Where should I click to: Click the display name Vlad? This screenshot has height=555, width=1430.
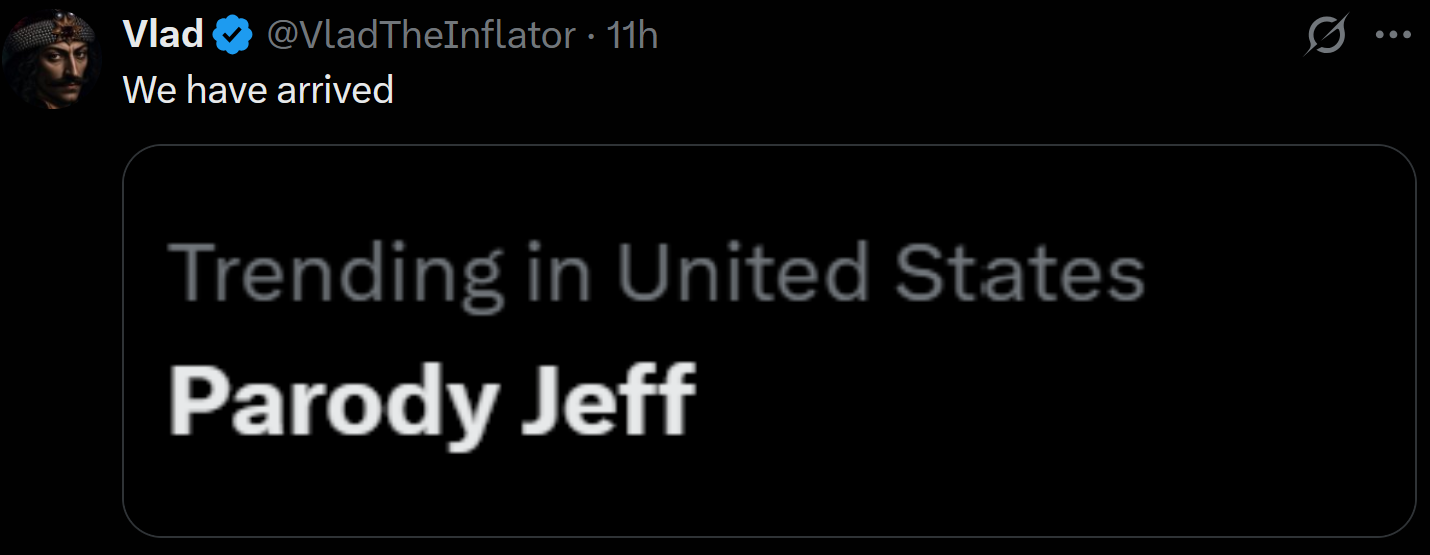pyautogui.click(x=164, y=35)
